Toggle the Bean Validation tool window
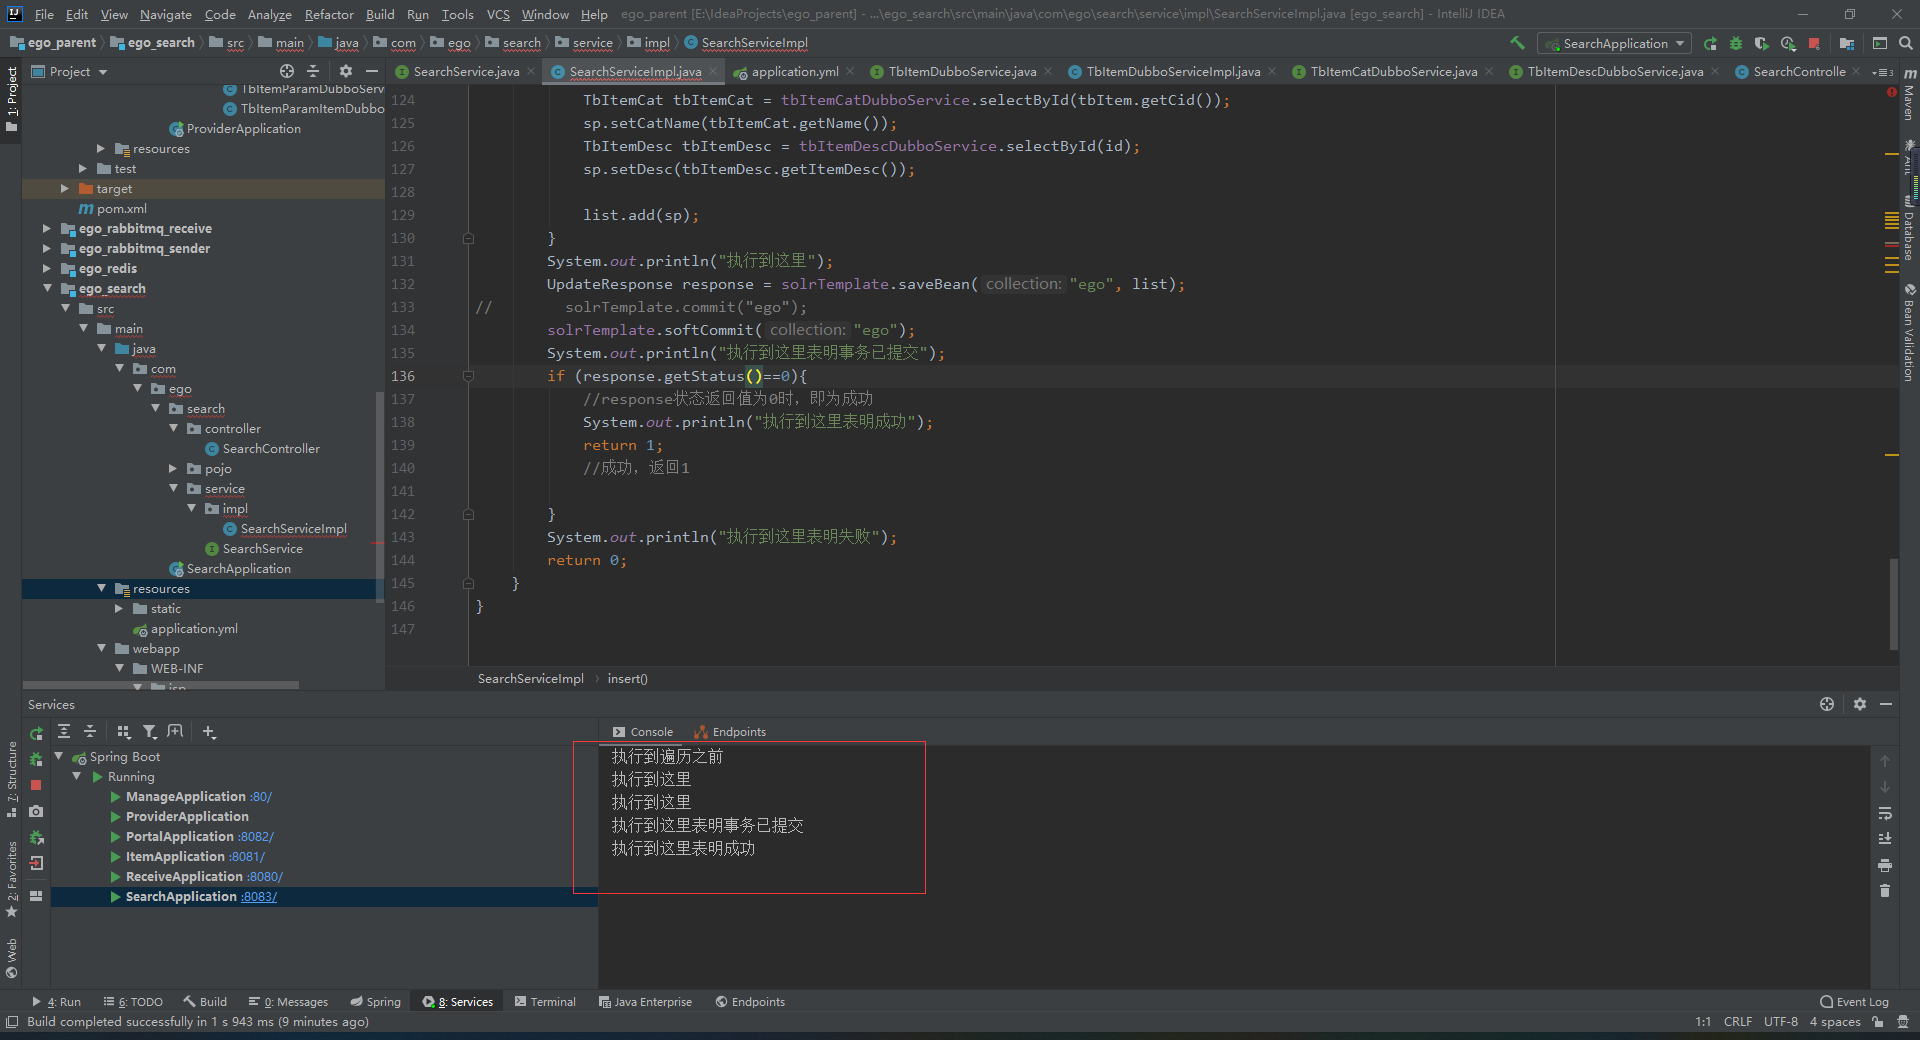The width and height of the screenshot is (1920, 1040). pos(1909,333)
